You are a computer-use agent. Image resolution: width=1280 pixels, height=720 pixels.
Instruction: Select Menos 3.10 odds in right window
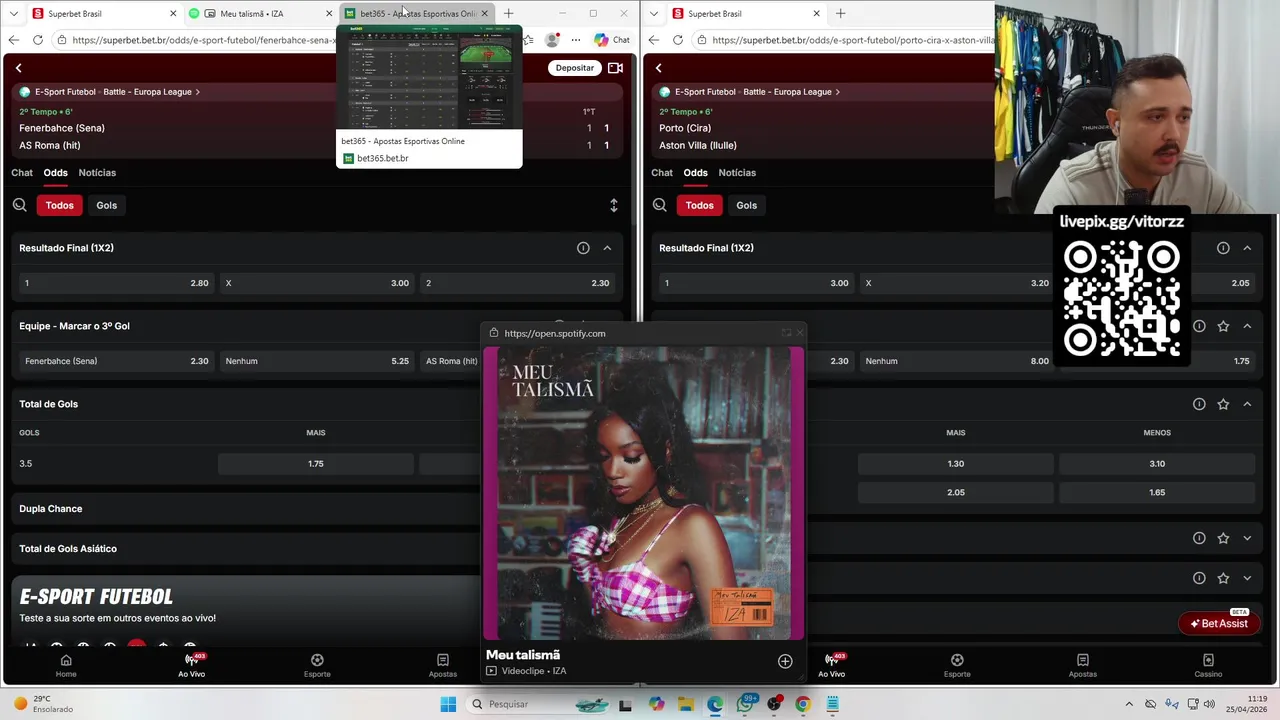[1157, 464]
